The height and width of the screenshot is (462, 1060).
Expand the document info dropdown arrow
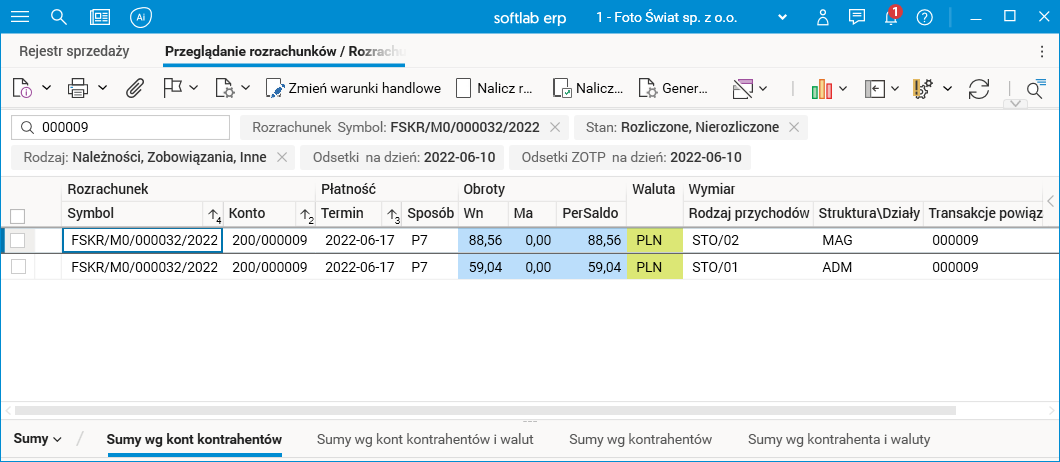coord(47,88)
